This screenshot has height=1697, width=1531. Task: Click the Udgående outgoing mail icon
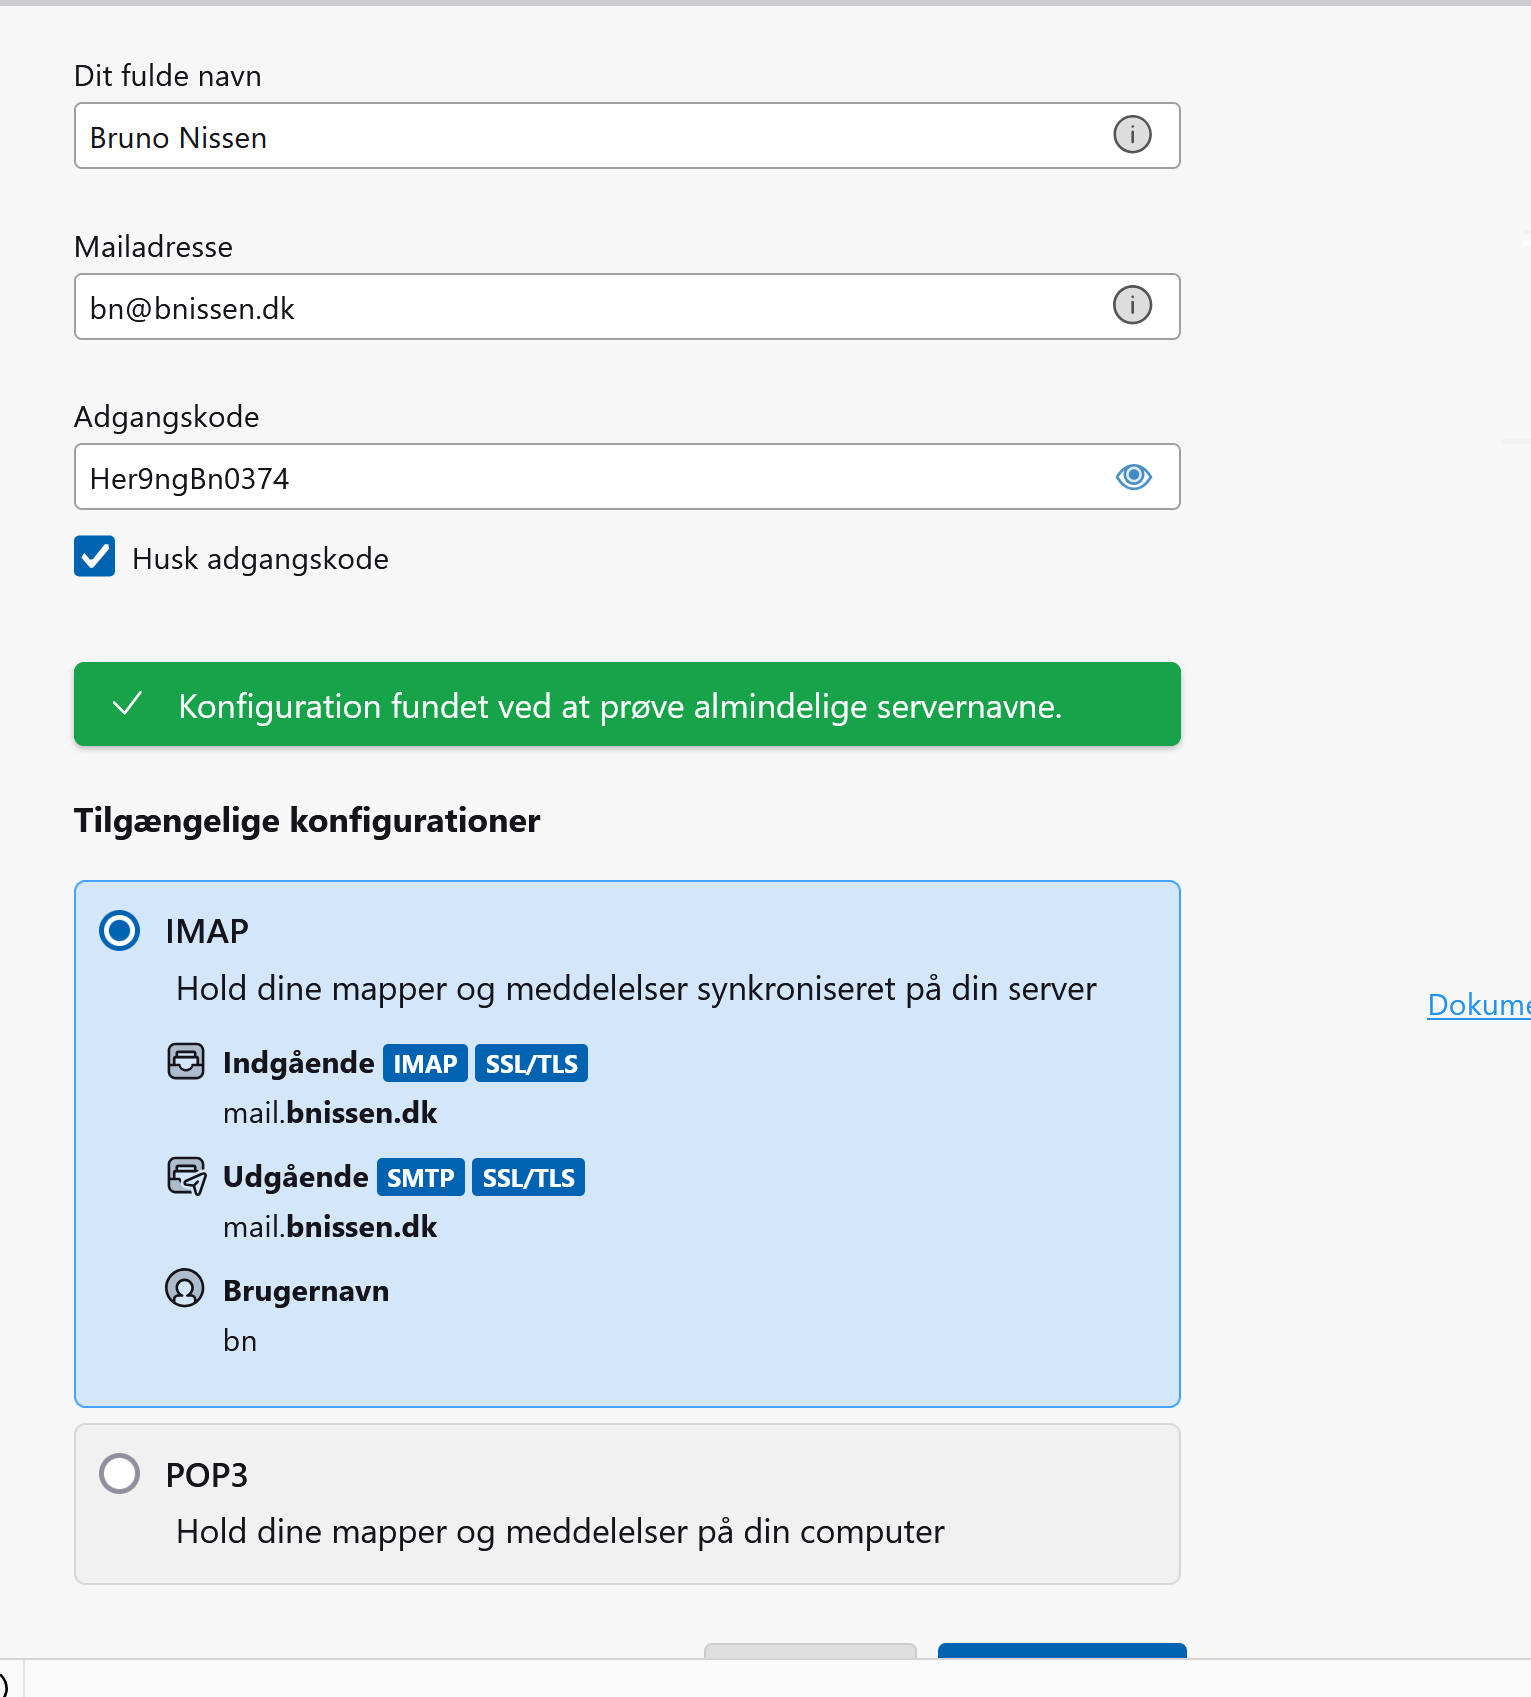point(186,1176)
